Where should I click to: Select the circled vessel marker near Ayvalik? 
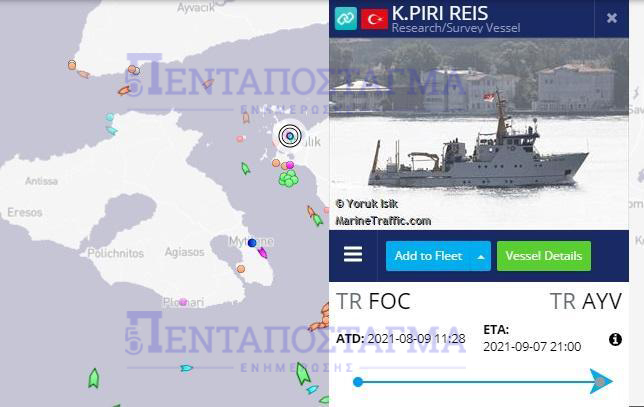tap(290, 136)
